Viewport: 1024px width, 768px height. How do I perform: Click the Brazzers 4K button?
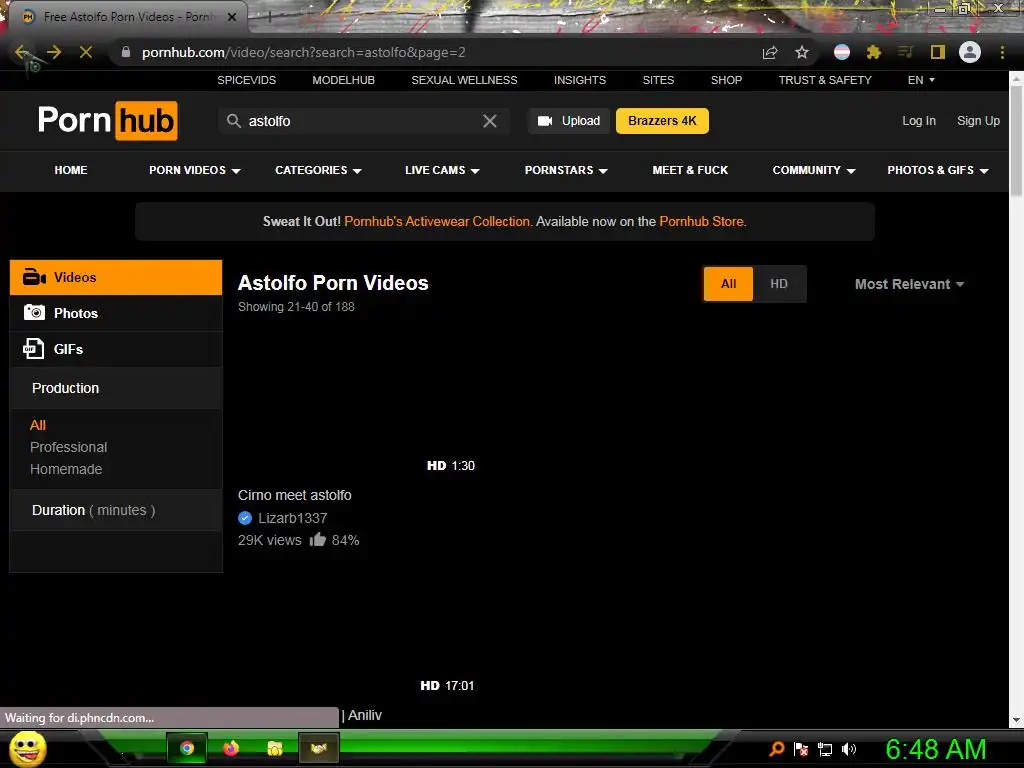click(662, 121)
